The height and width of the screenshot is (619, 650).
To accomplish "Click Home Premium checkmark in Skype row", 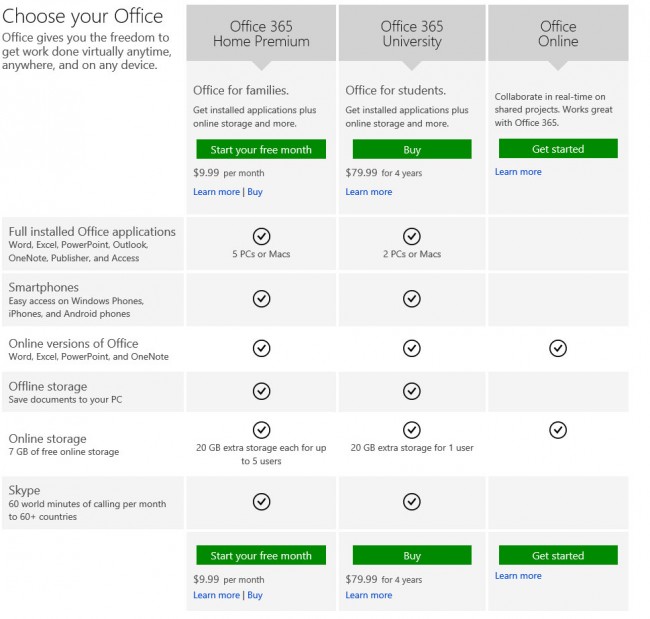I will point(262,502).
